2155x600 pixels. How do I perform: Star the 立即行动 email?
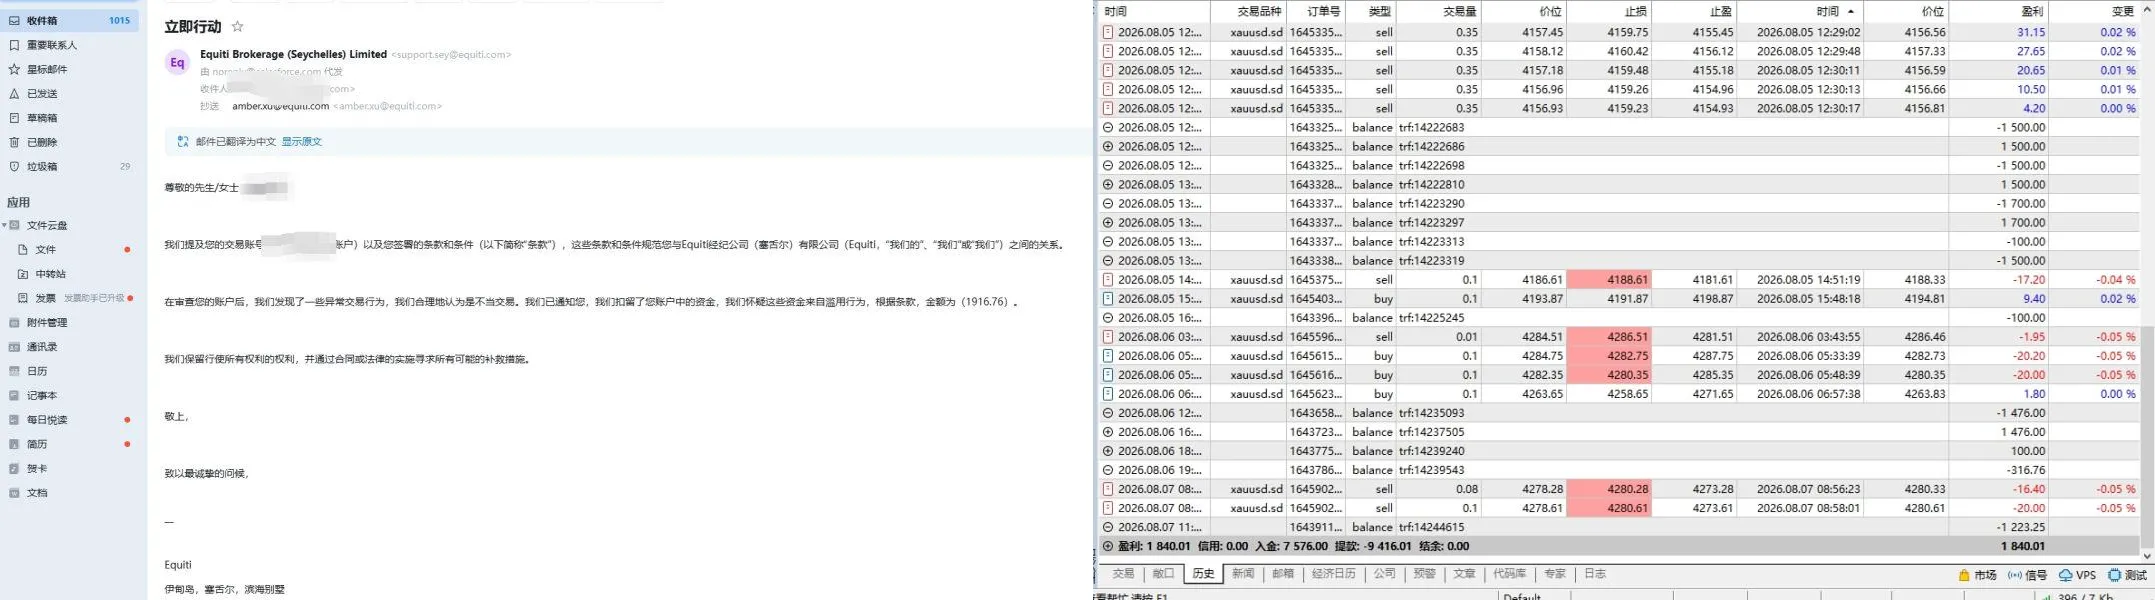point(237,27)
